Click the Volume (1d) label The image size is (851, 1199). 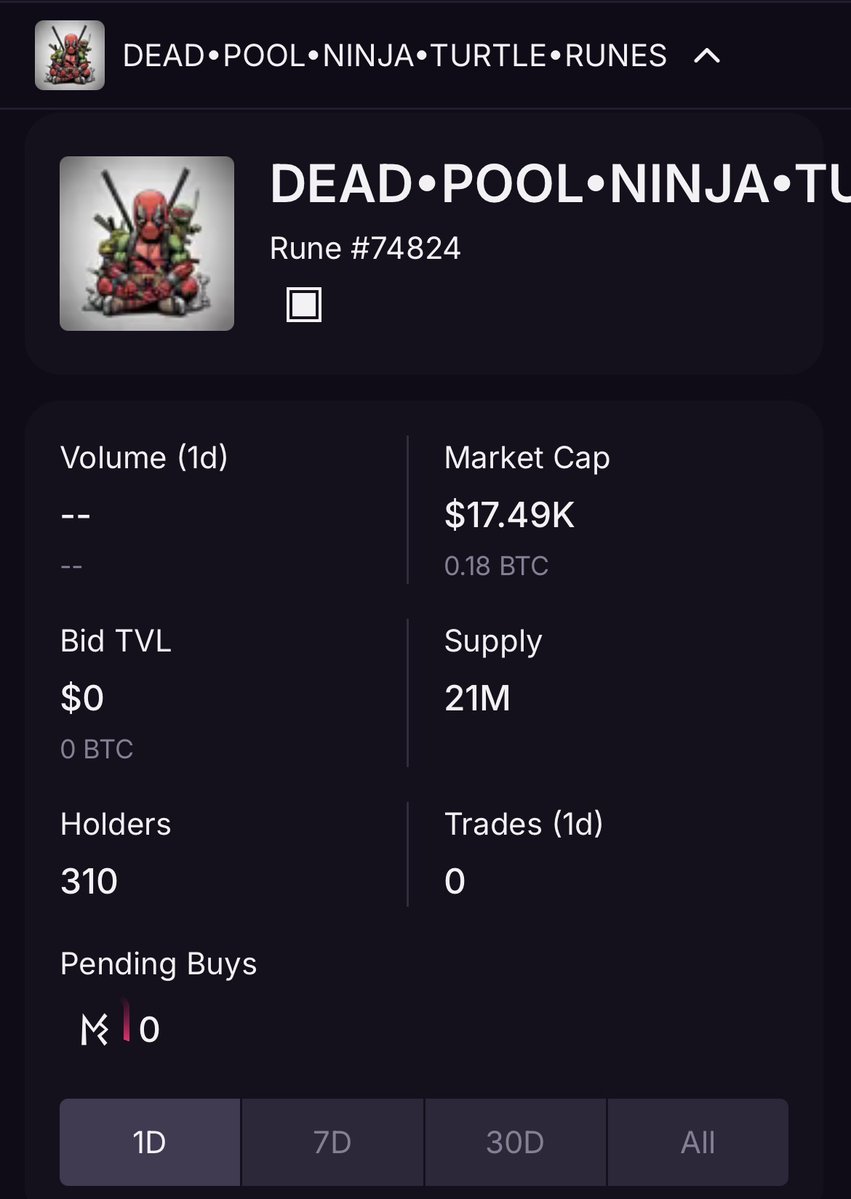coord(144,458)
